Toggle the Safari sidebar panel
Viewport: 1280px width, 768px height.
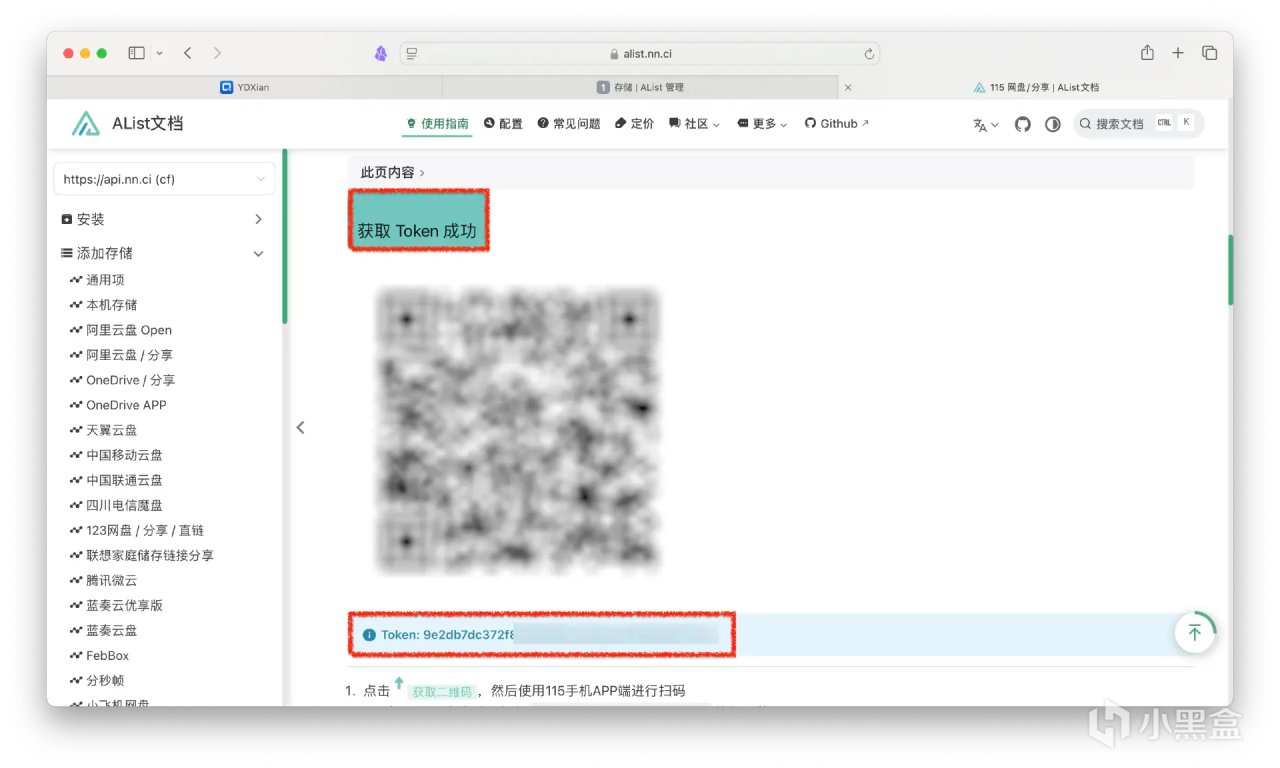[x=137, y=53]
